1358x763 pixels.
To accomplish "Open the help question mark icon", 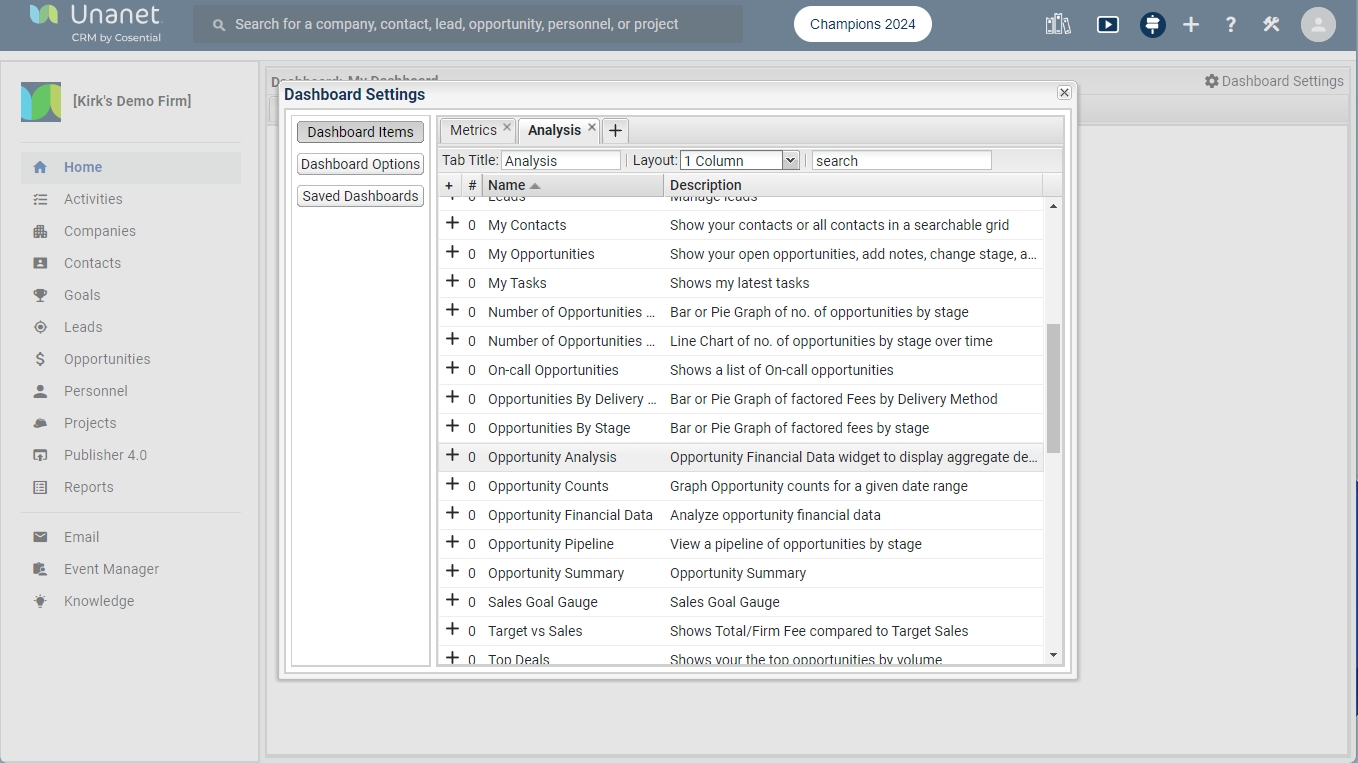I will tap(1230, 24).
